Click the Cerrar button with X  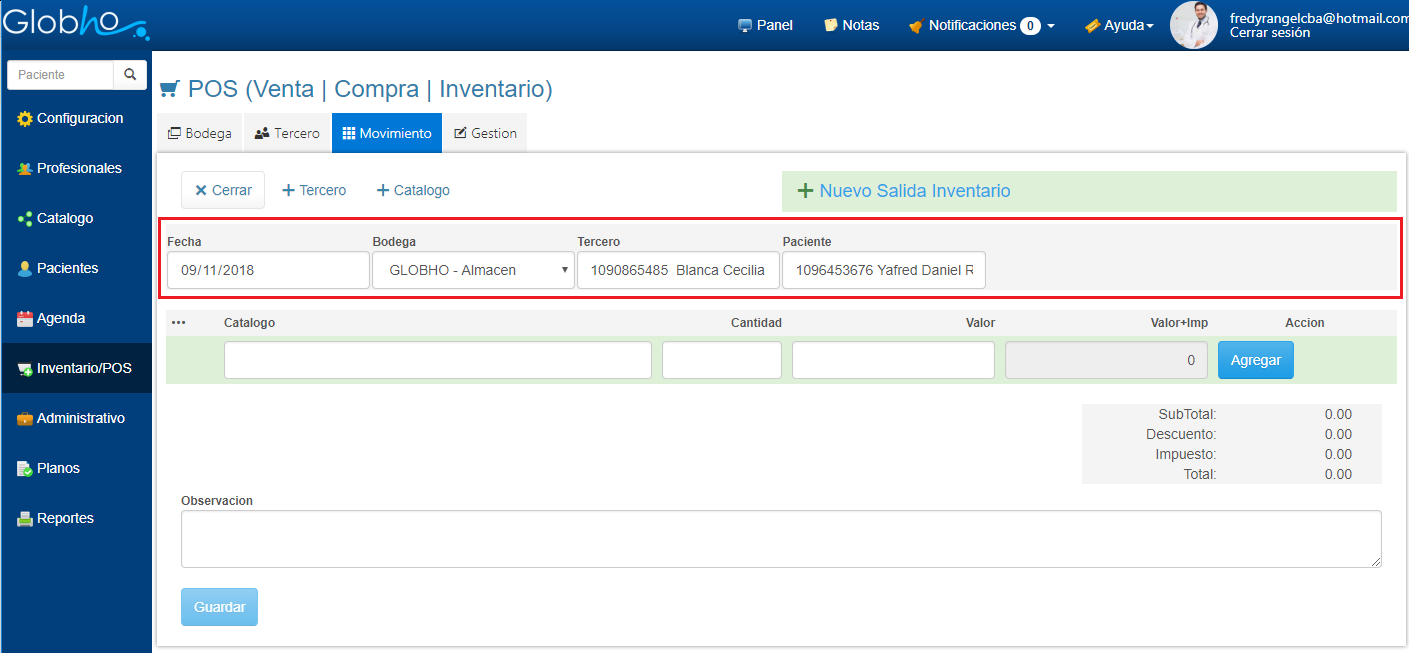(x=223, y=190)
